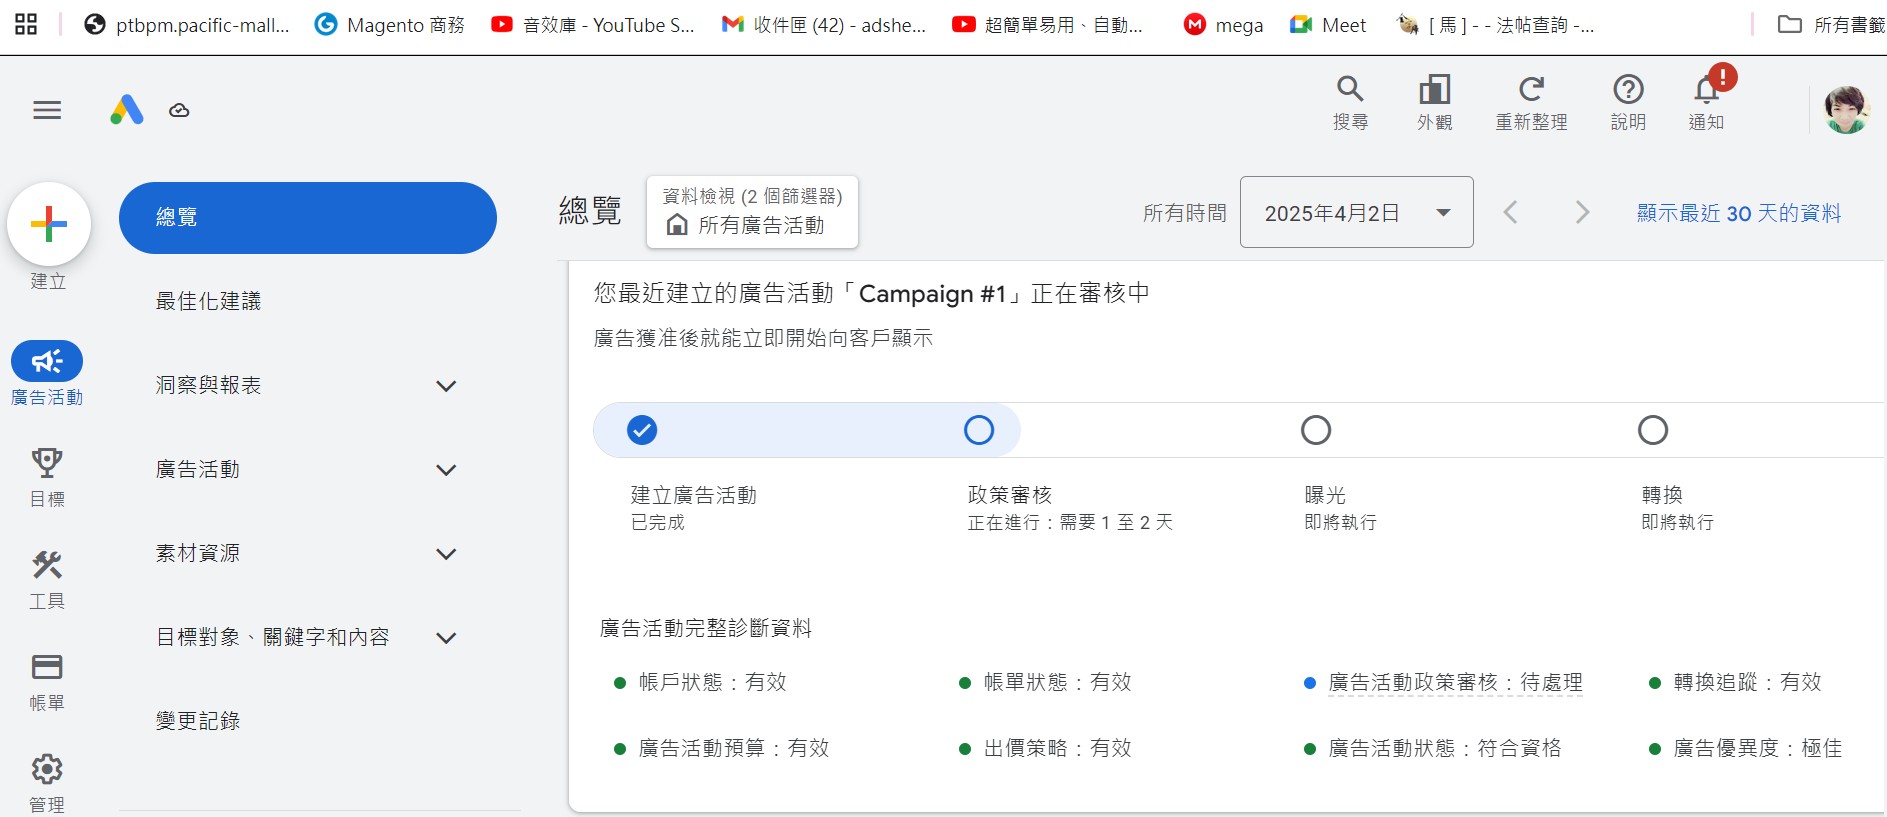Select the 廣告活動 megaphone sidebar icon
Viewport: 1887px width, 817px height.
click(x=47, y=361)
